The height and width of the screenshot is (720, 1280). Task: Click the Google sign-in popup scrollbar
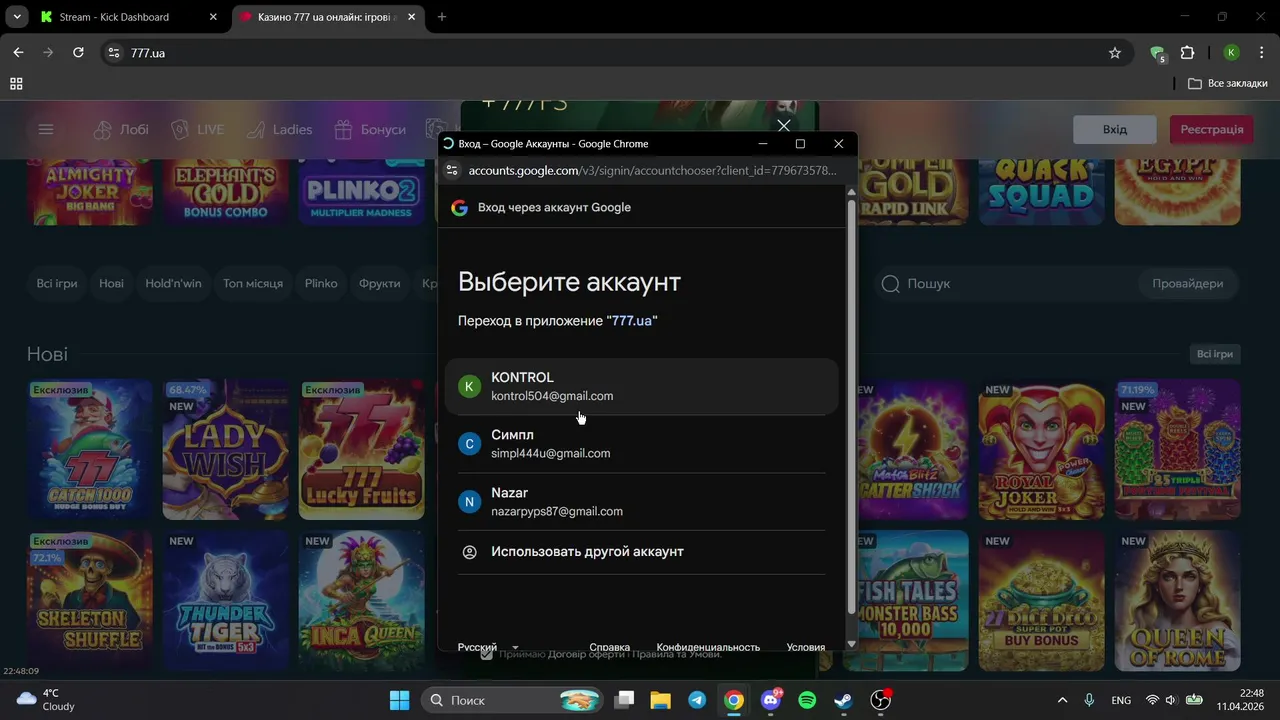[x=851, y=407]
